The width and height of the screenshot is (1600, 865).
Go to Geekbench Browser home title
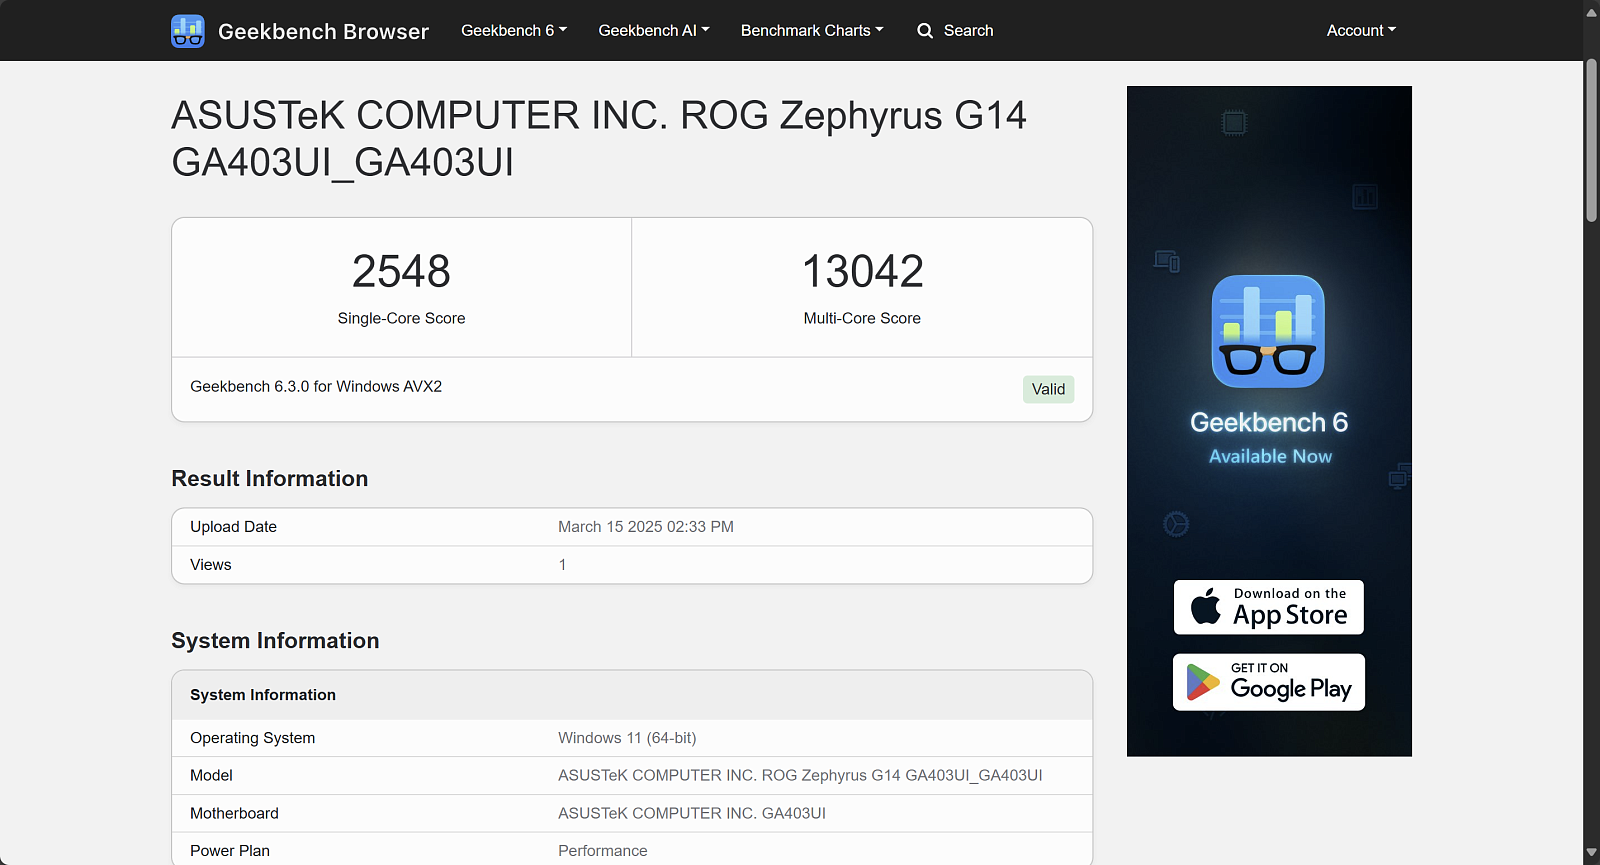pyautogui.click(x=323, y=32)
